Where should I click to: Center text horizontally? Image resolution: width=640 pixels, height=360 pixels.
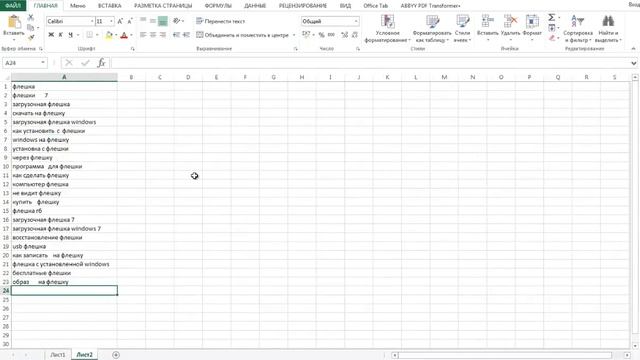pyautogui.click(x=153, y=35)
